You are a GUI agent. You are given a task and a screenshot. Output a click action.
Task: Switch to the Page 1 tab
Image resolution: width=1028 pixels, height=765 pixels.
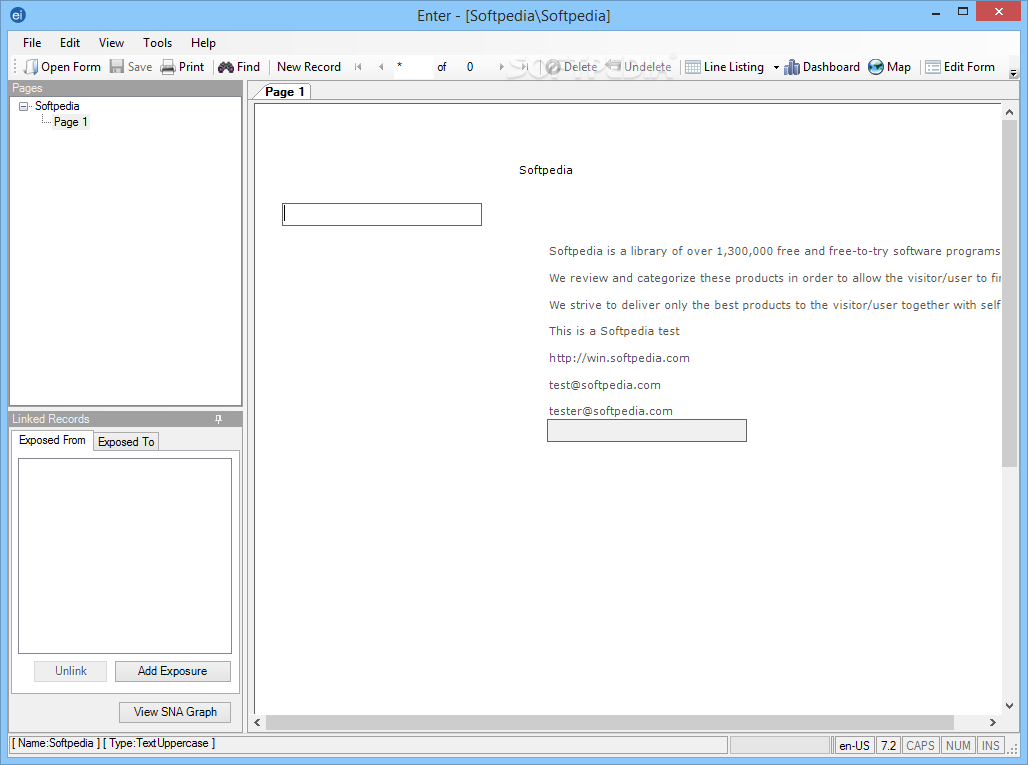click(285, 92)
